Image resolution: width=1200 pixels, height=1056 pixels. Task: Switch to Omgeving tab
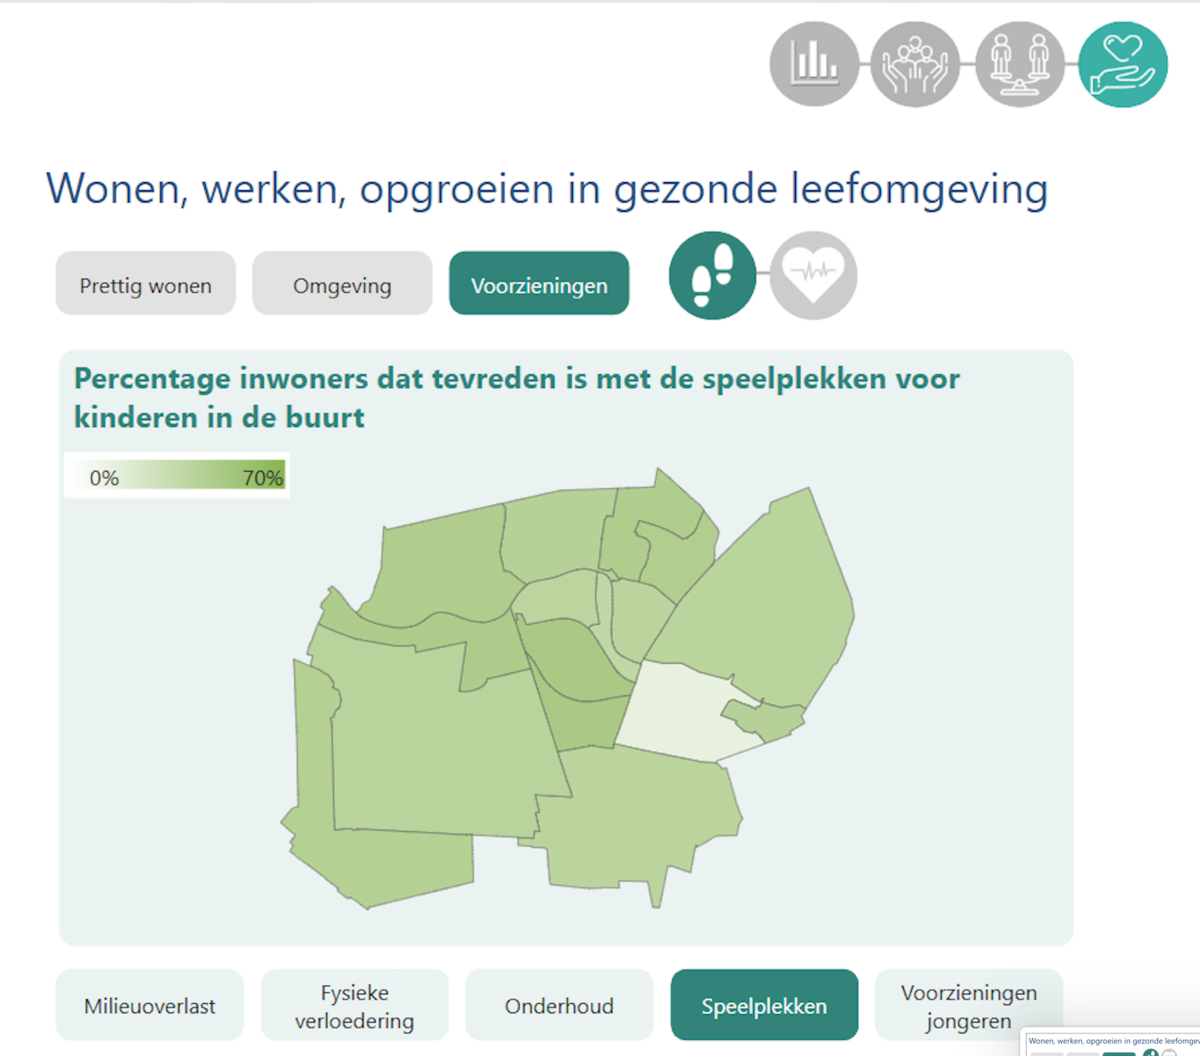coord(342,285)
